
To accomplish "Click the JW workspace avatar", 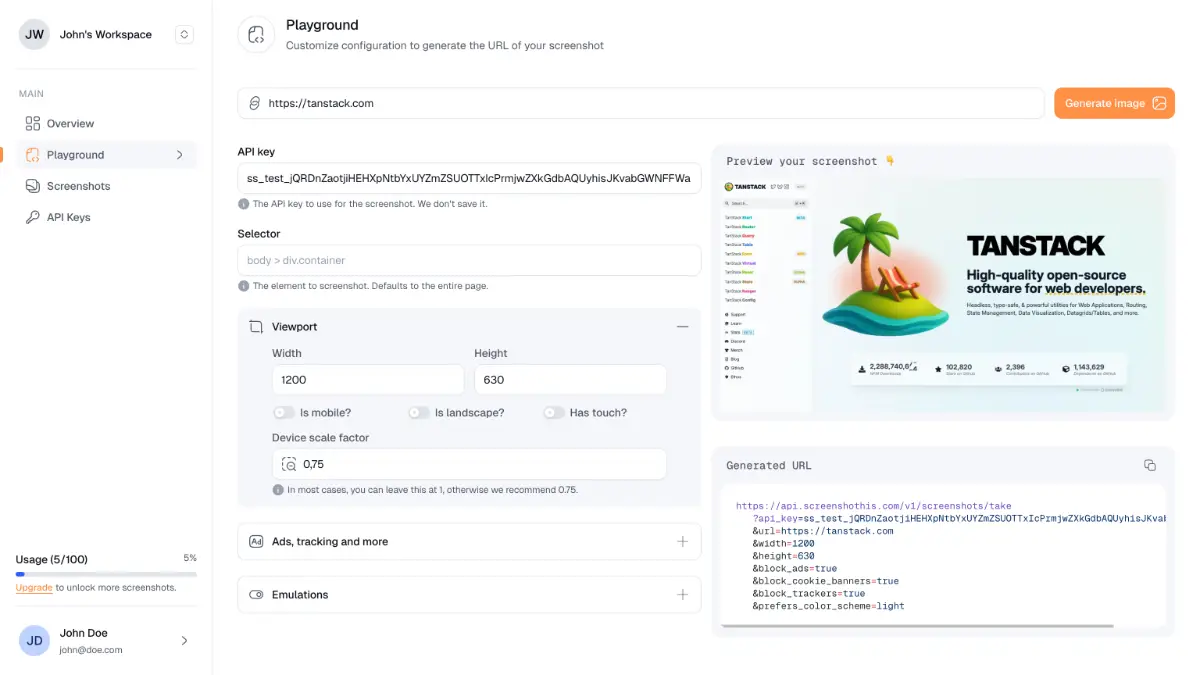I will coord(35,34).
